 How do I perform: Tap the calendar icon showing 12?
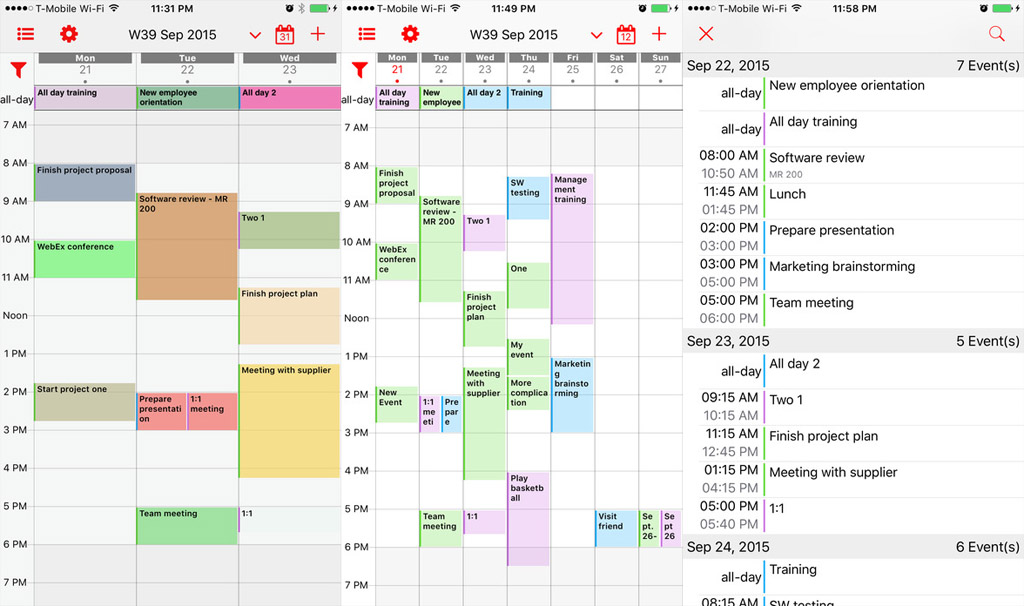tap(626, 35)
